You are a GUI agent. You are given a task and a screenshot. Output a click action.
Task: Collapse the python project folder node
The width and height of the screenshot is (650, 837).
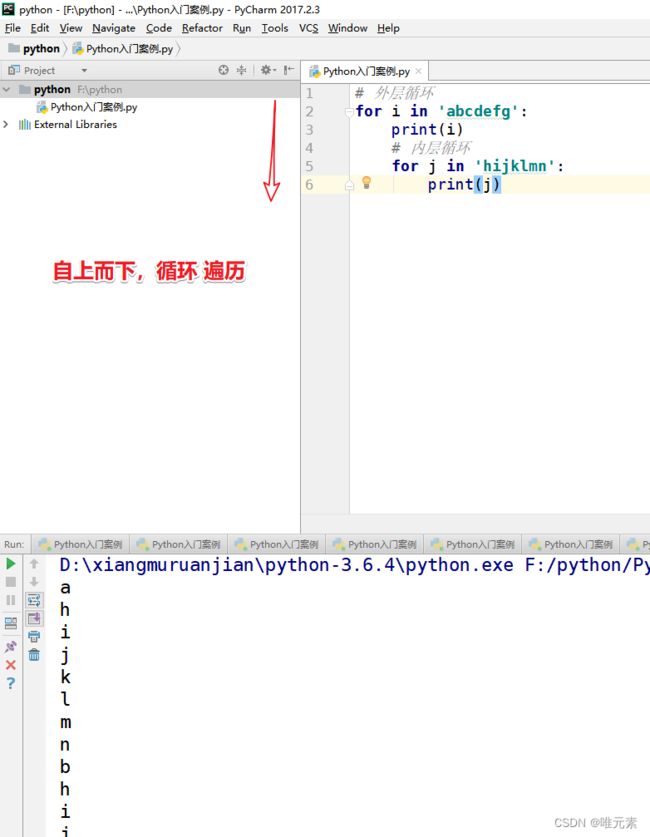pos(7,89)
